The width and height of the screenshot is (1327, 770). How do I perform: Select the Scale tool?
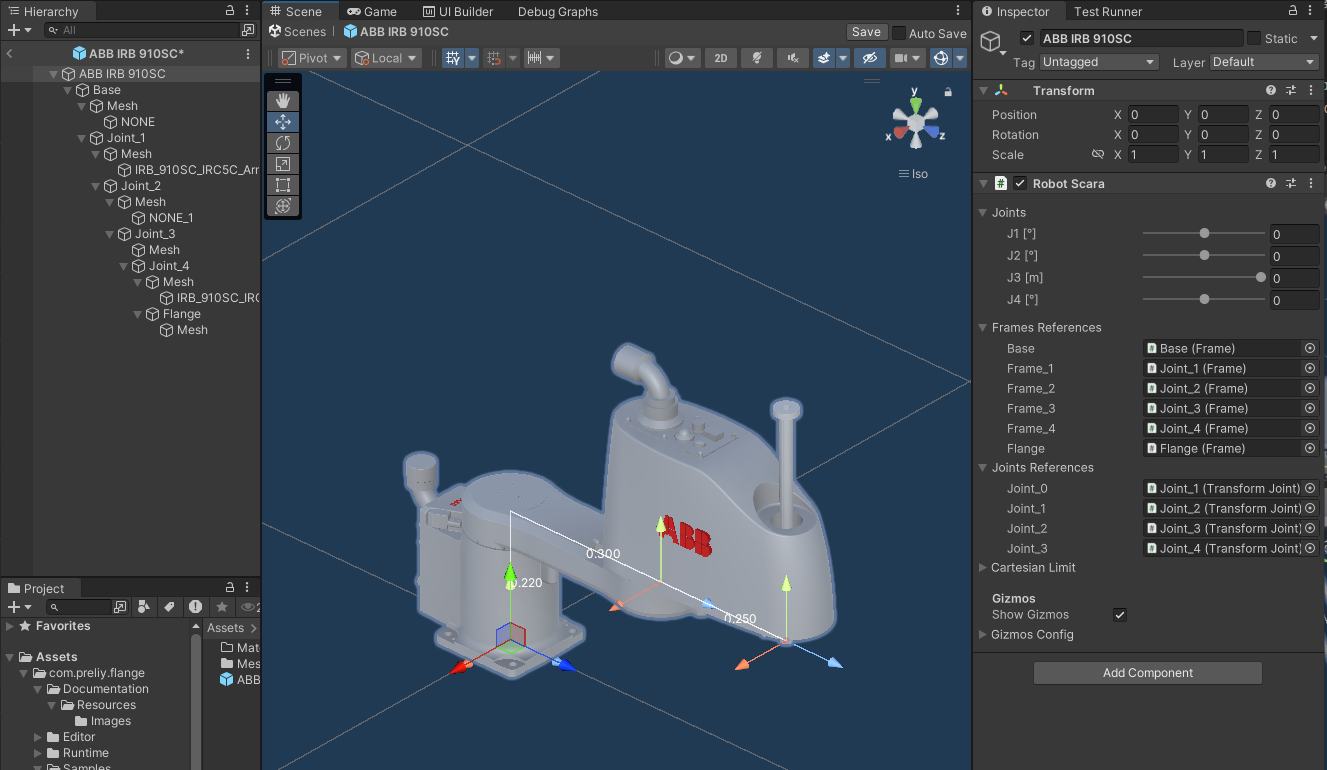pos(283,164)
